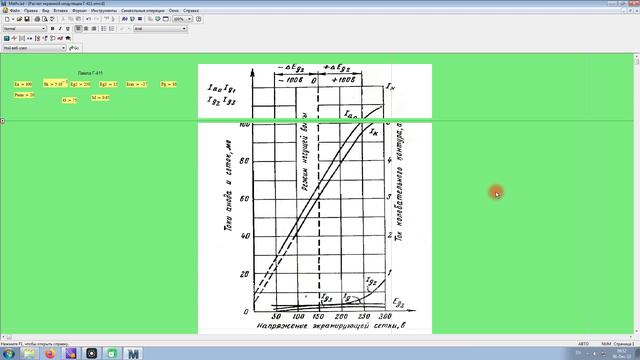The width and height of the screenshot is (640, 360).
Task: Toggle italic formatting
Action: tap(60, 29)
